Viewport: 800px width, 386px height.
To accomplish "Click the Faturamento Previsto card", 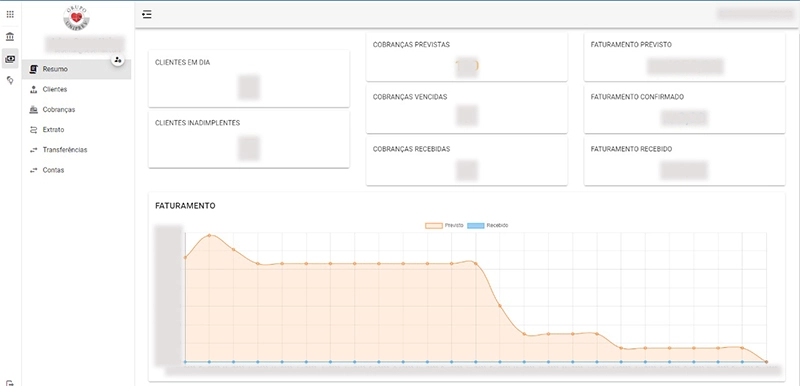I will pos(685,57).
